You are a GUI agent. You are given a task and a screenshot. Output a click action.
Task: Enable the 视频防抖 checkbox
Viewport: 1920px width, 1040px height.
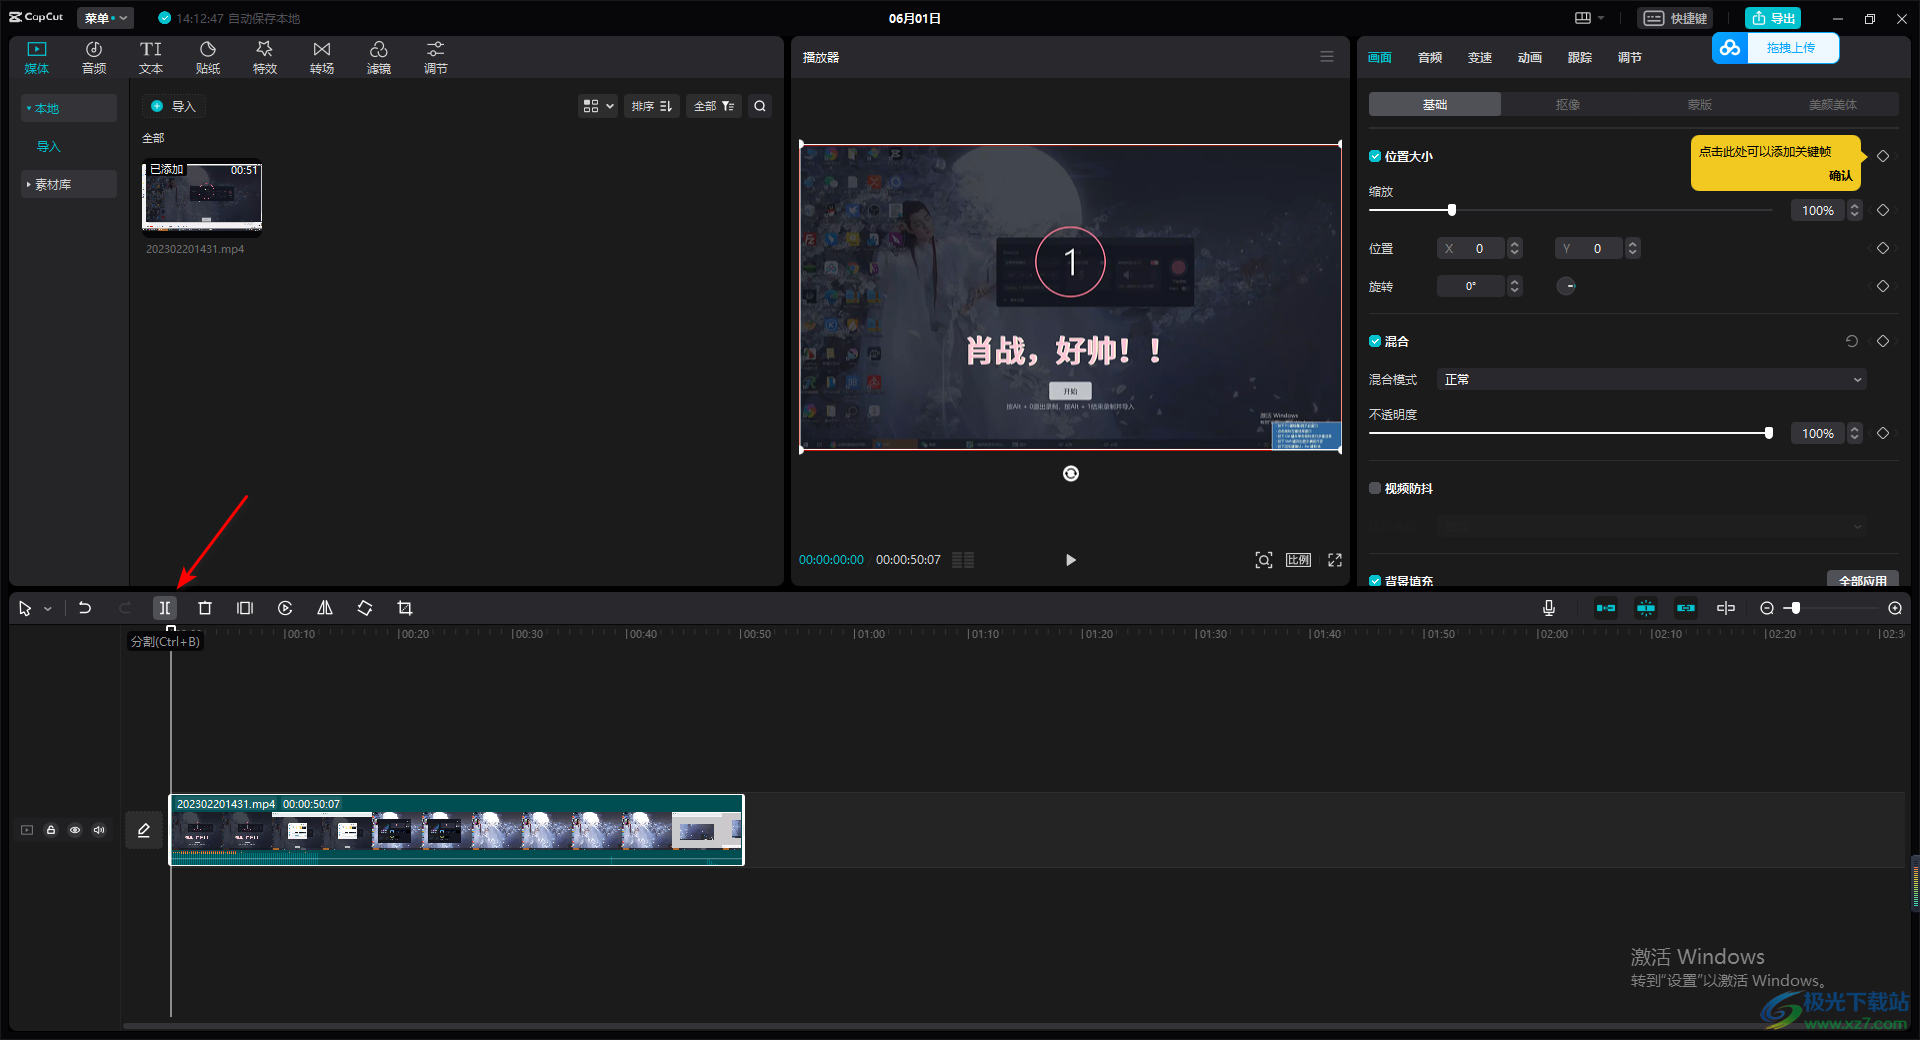pyautogui.click(x=1375, y=488)
